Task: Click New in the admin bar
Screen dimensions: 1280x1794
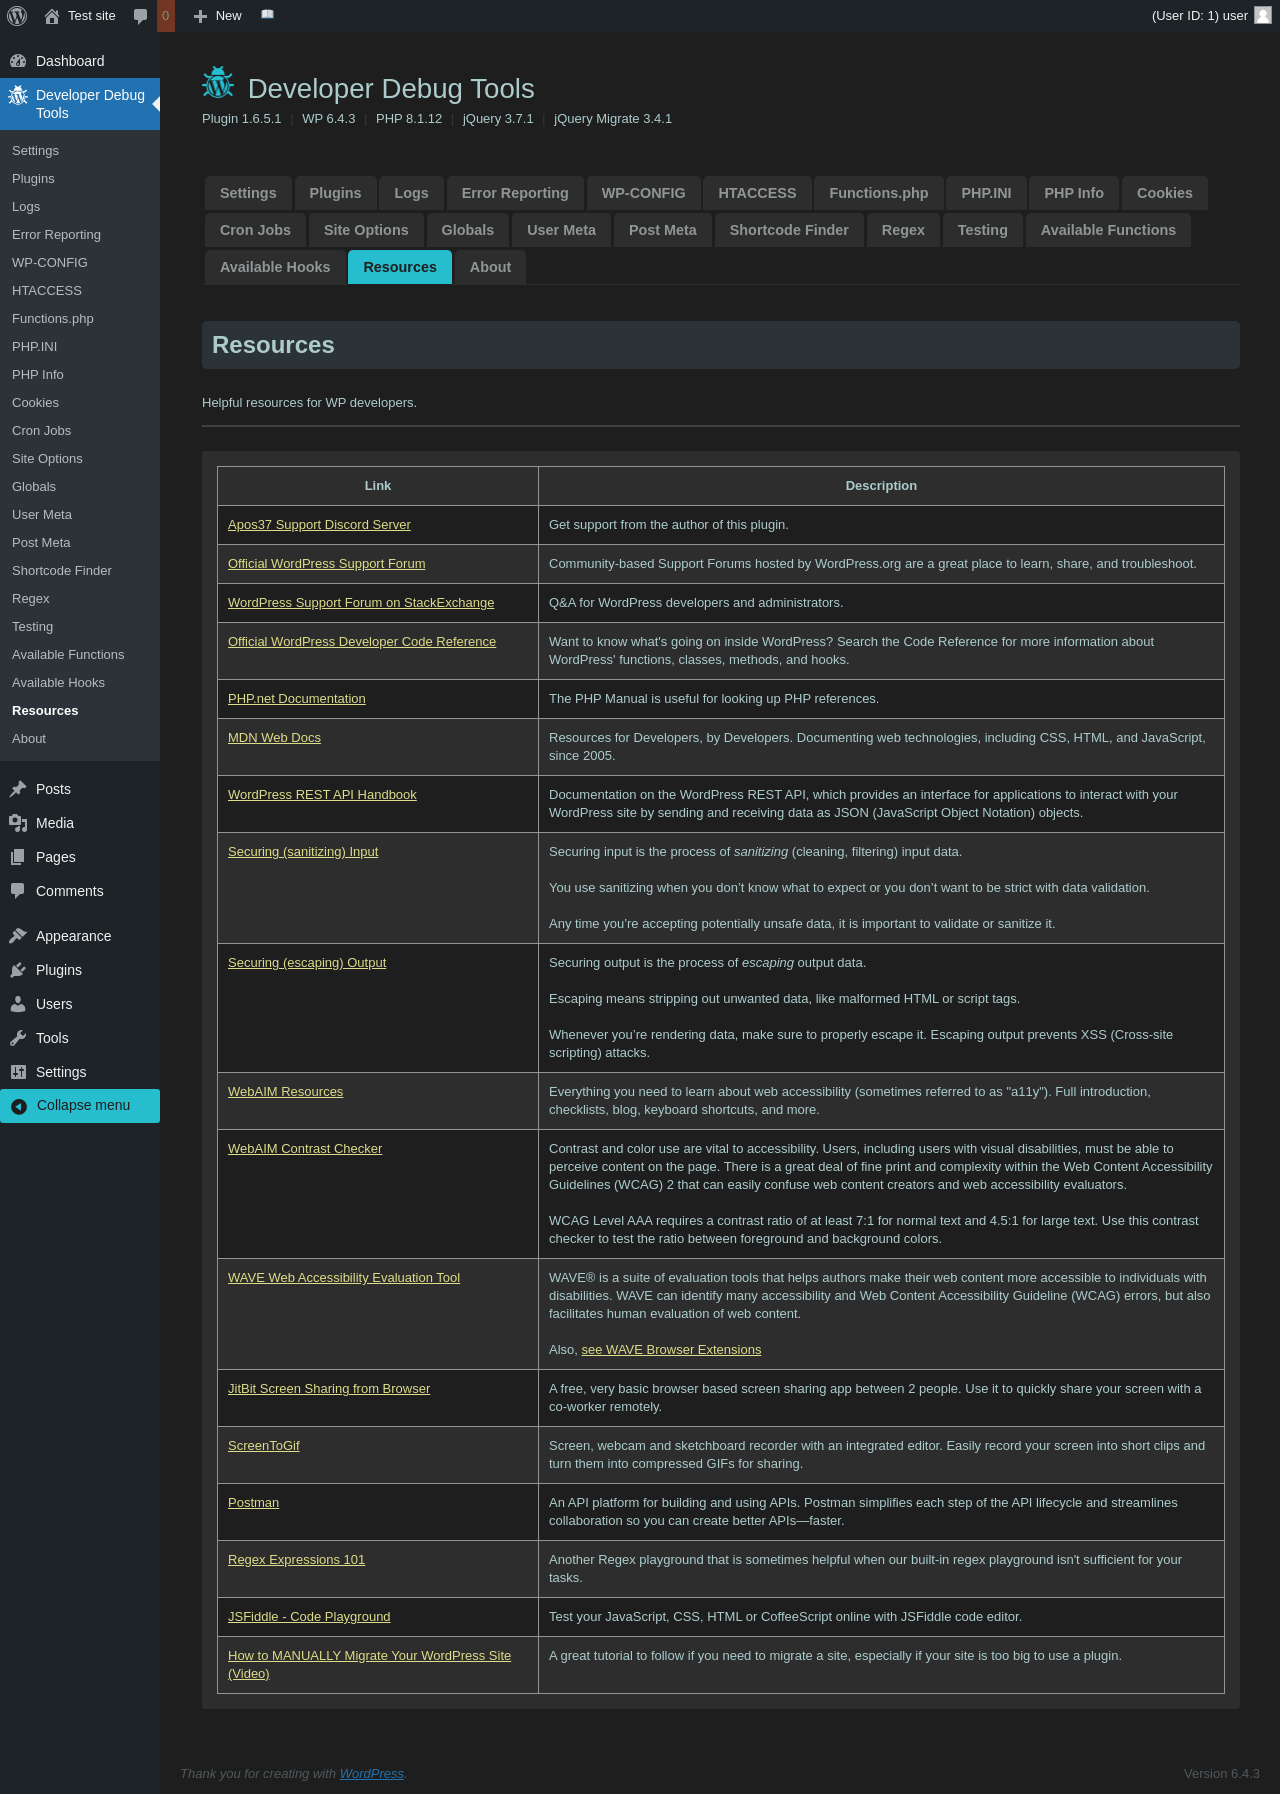Action: (x=218, y=16)
